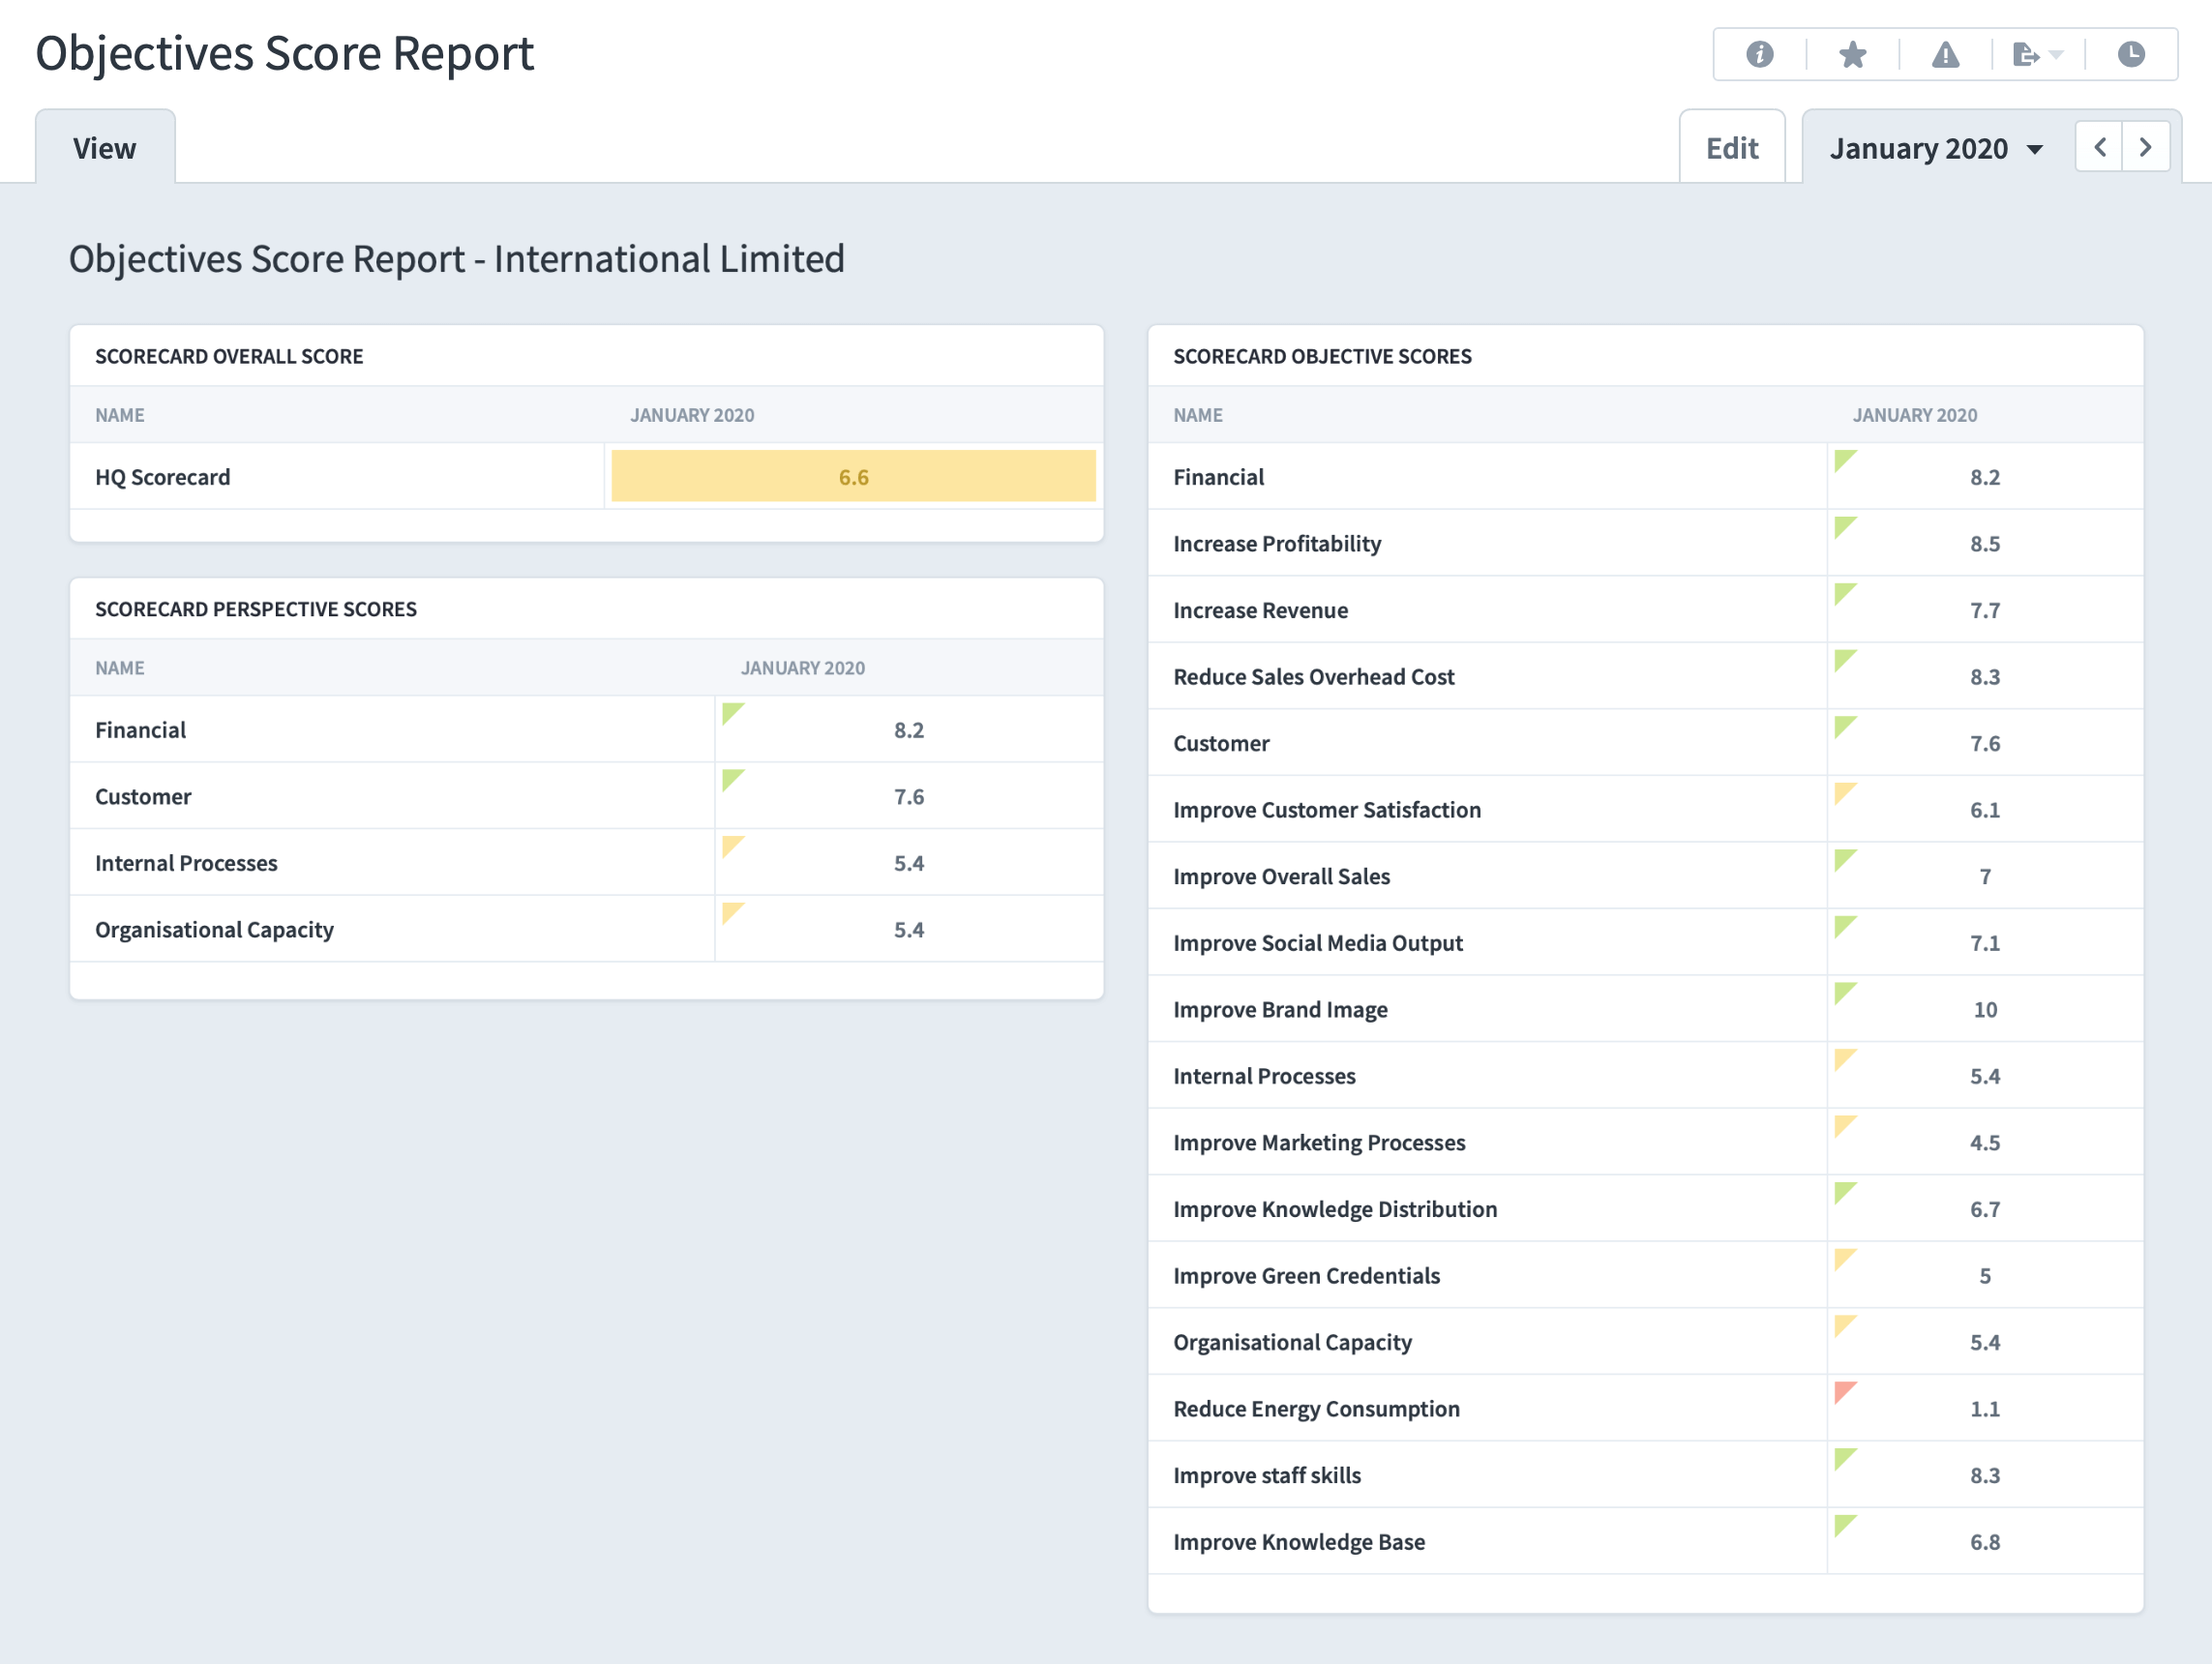Expand the export dropdown arrow

click(x=2056, y=54)
